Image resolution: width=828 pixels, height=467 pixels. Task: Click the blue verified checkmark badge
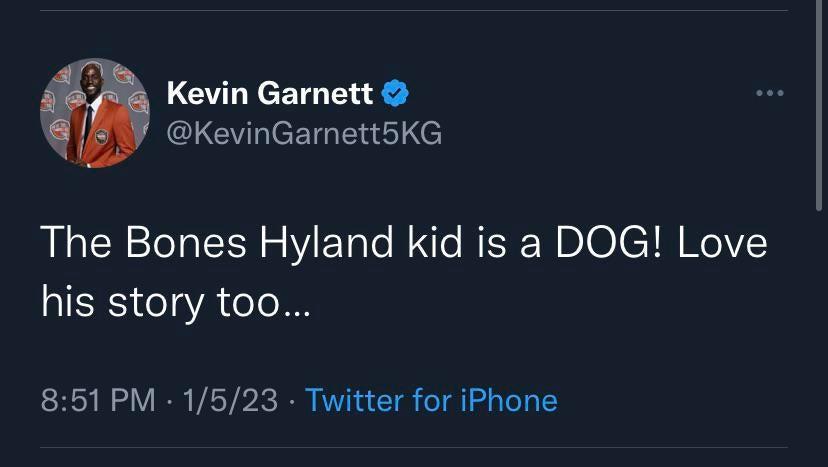click(x=396, y=94)
